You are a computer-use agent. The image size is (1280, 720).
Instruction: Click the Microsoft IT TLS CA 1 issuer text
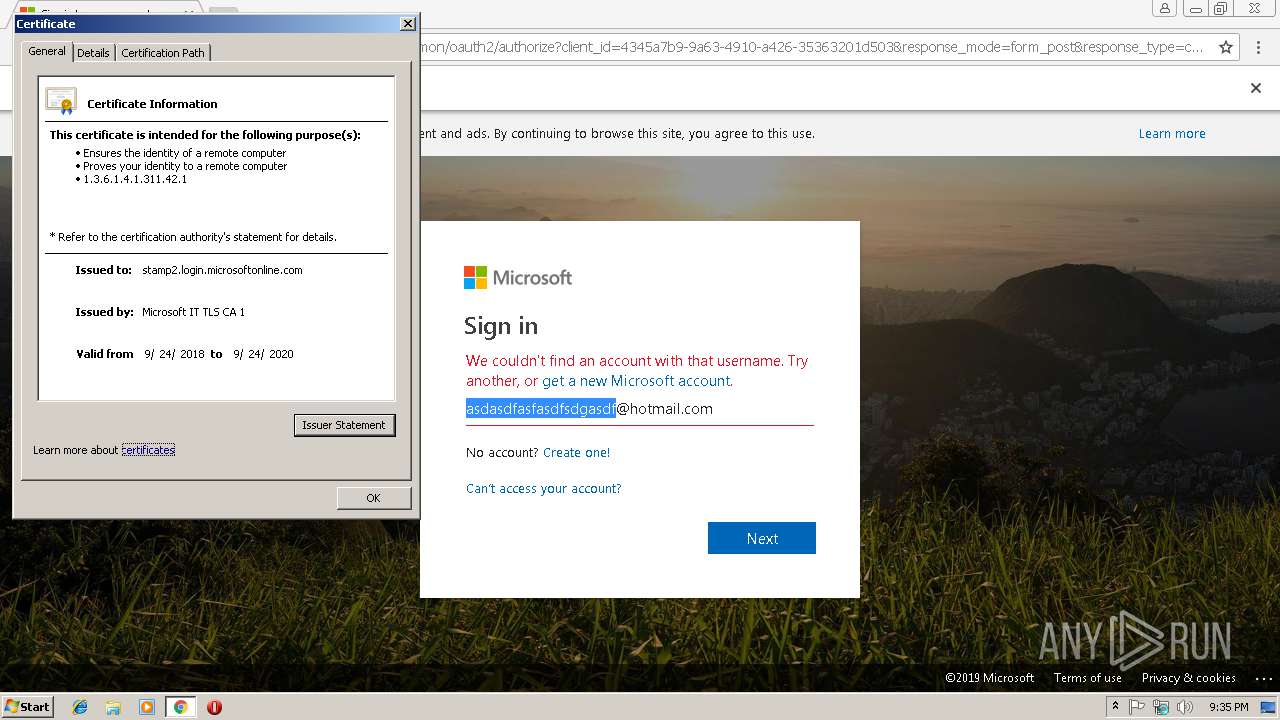click(x=193, y=312)
